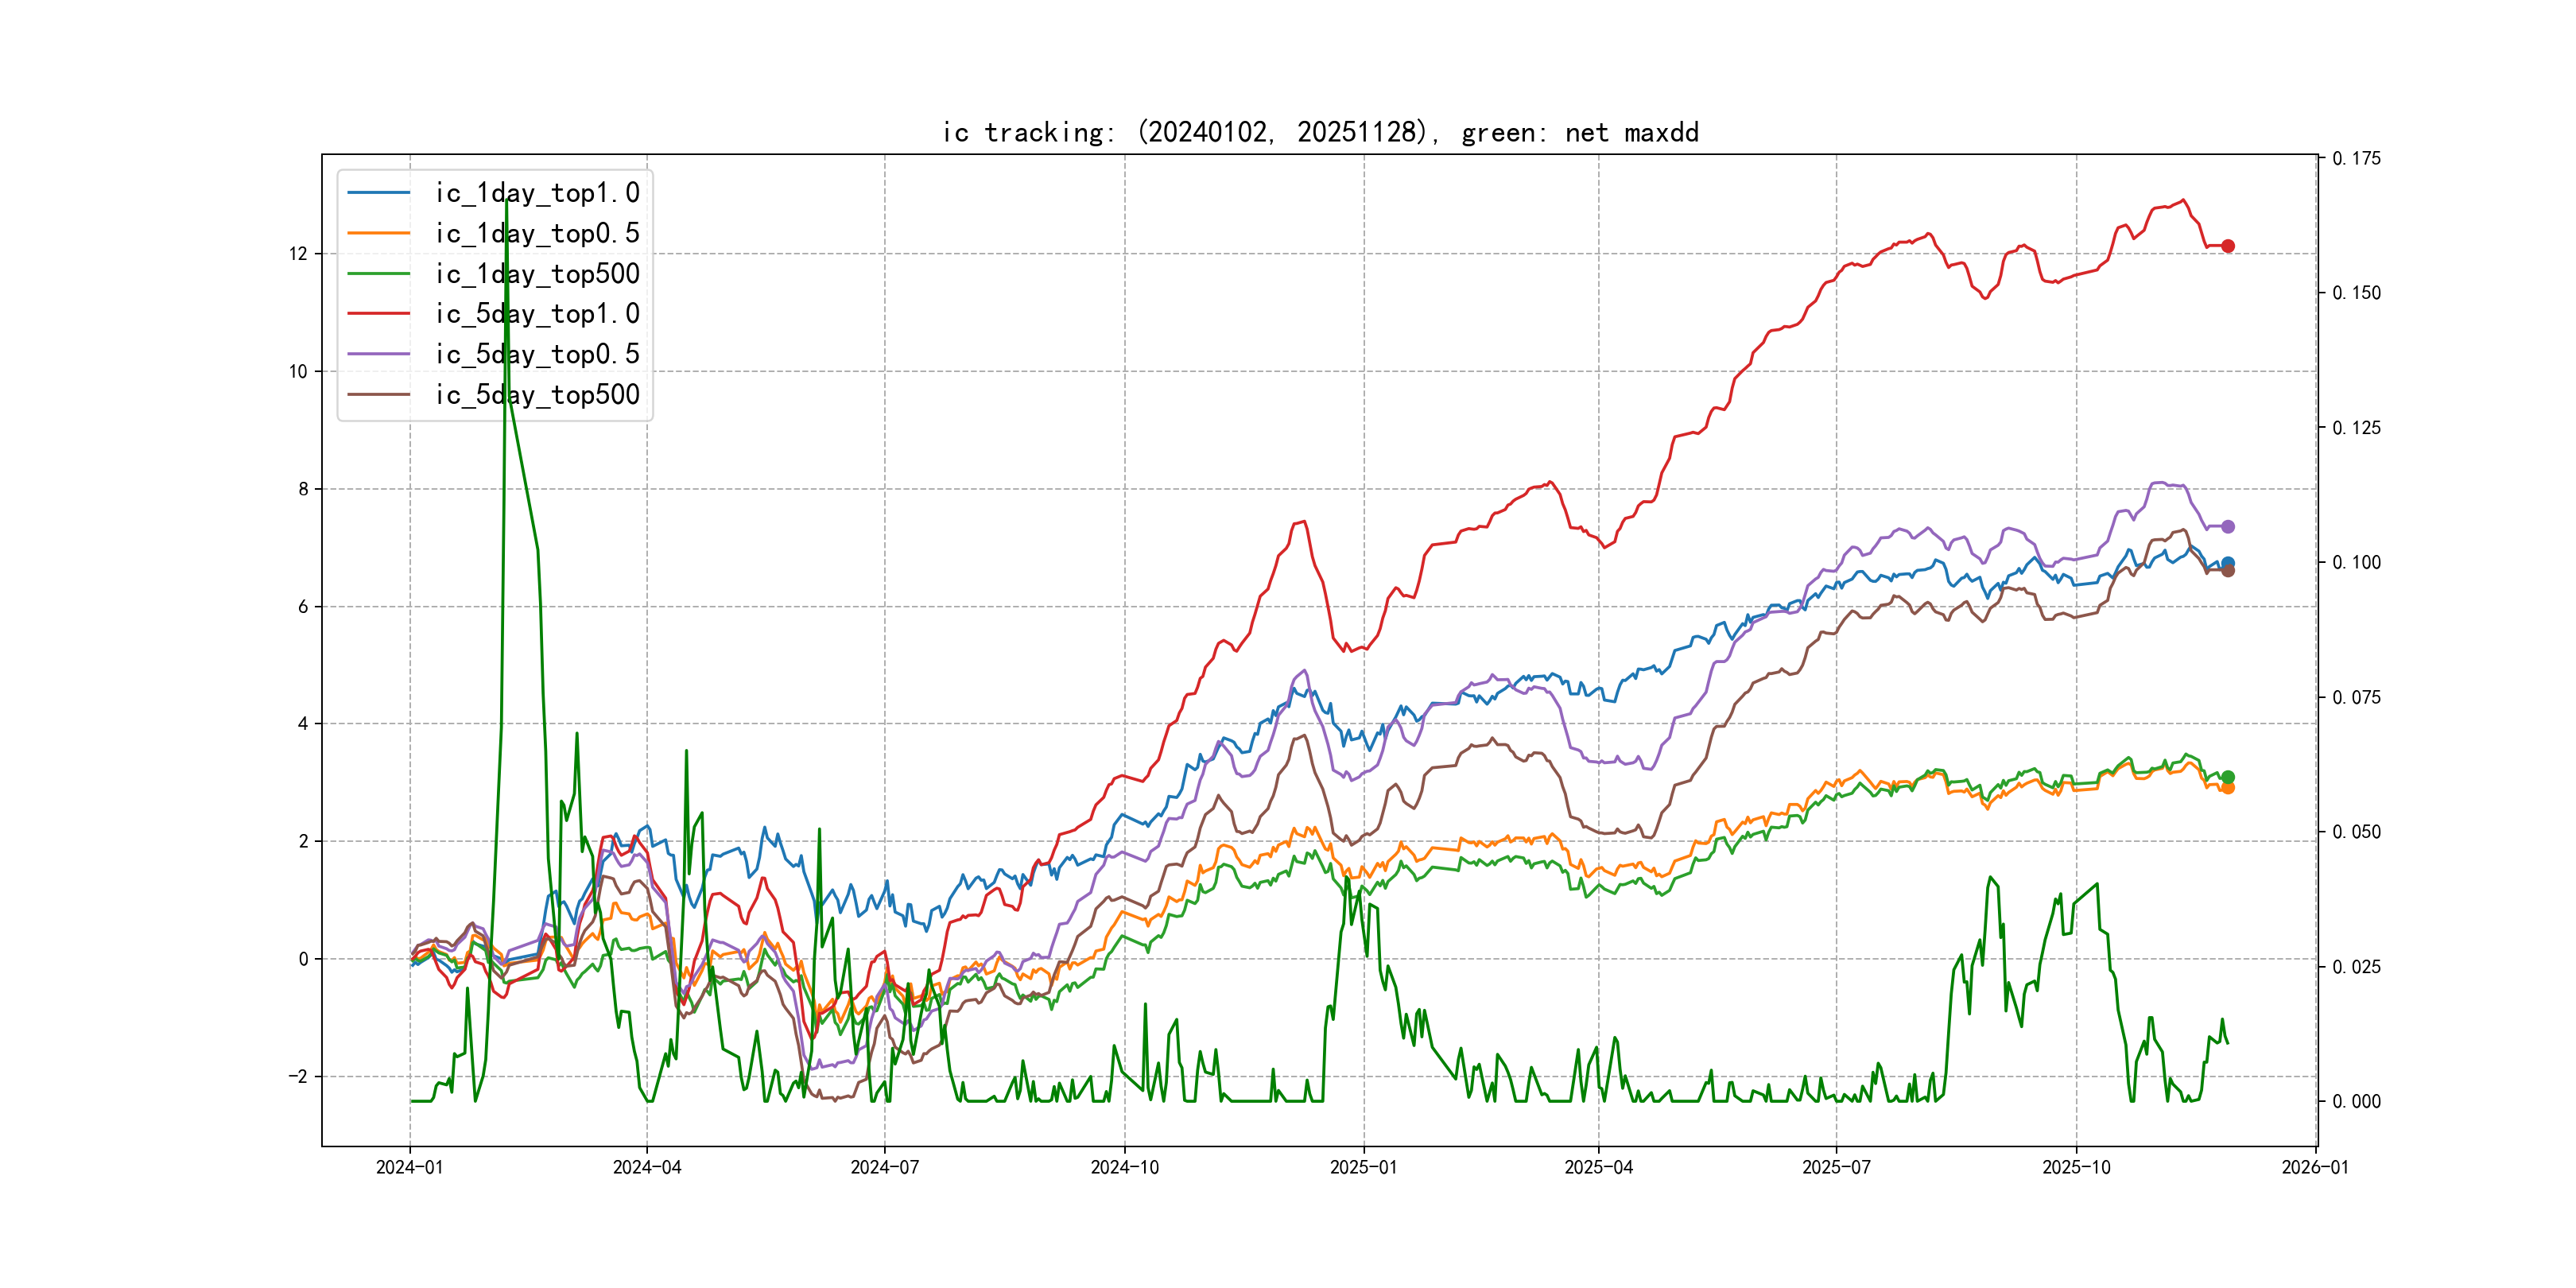Click the 2026-01 x-axis tick label
This screenshot has width=2576, height=1288.
(x=2315, y=1167)
